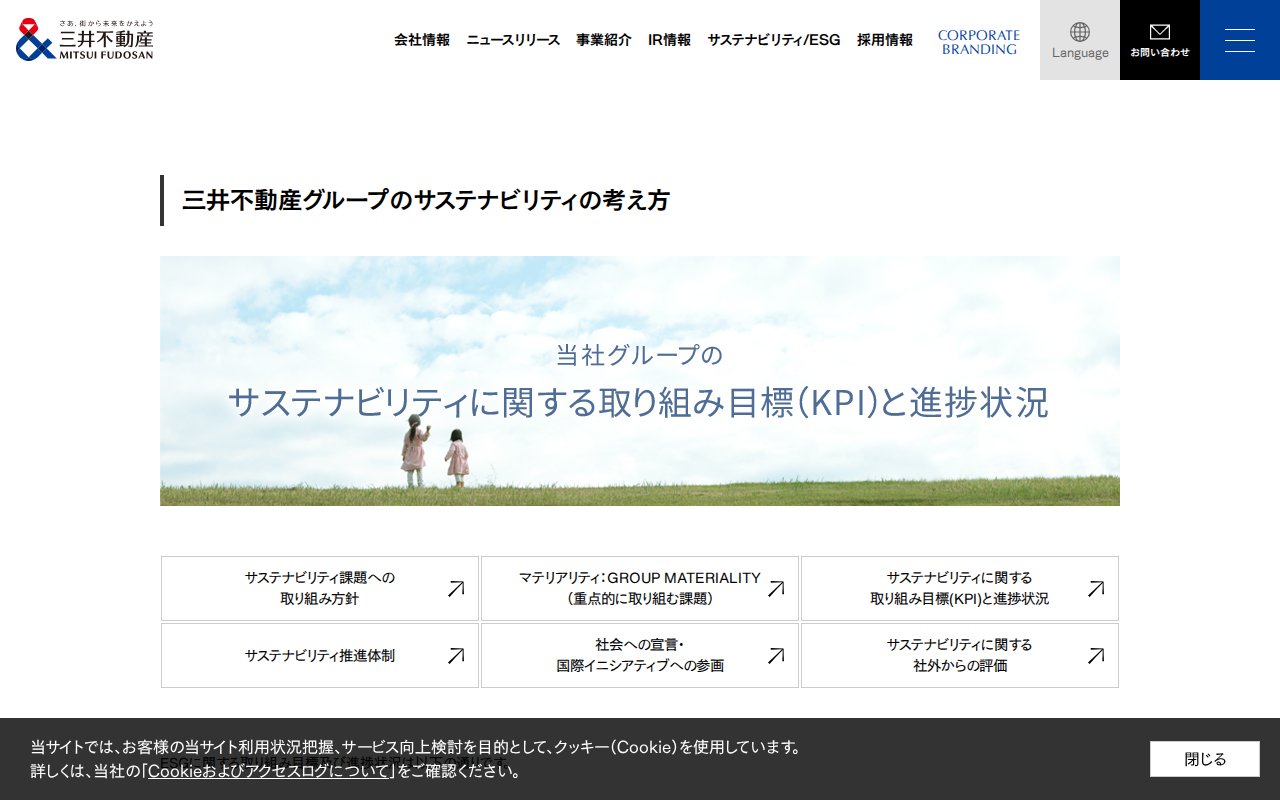Open the ニュースリリース menu
1280x800 pixels.
pyautogui.click(x=513, y=40)
